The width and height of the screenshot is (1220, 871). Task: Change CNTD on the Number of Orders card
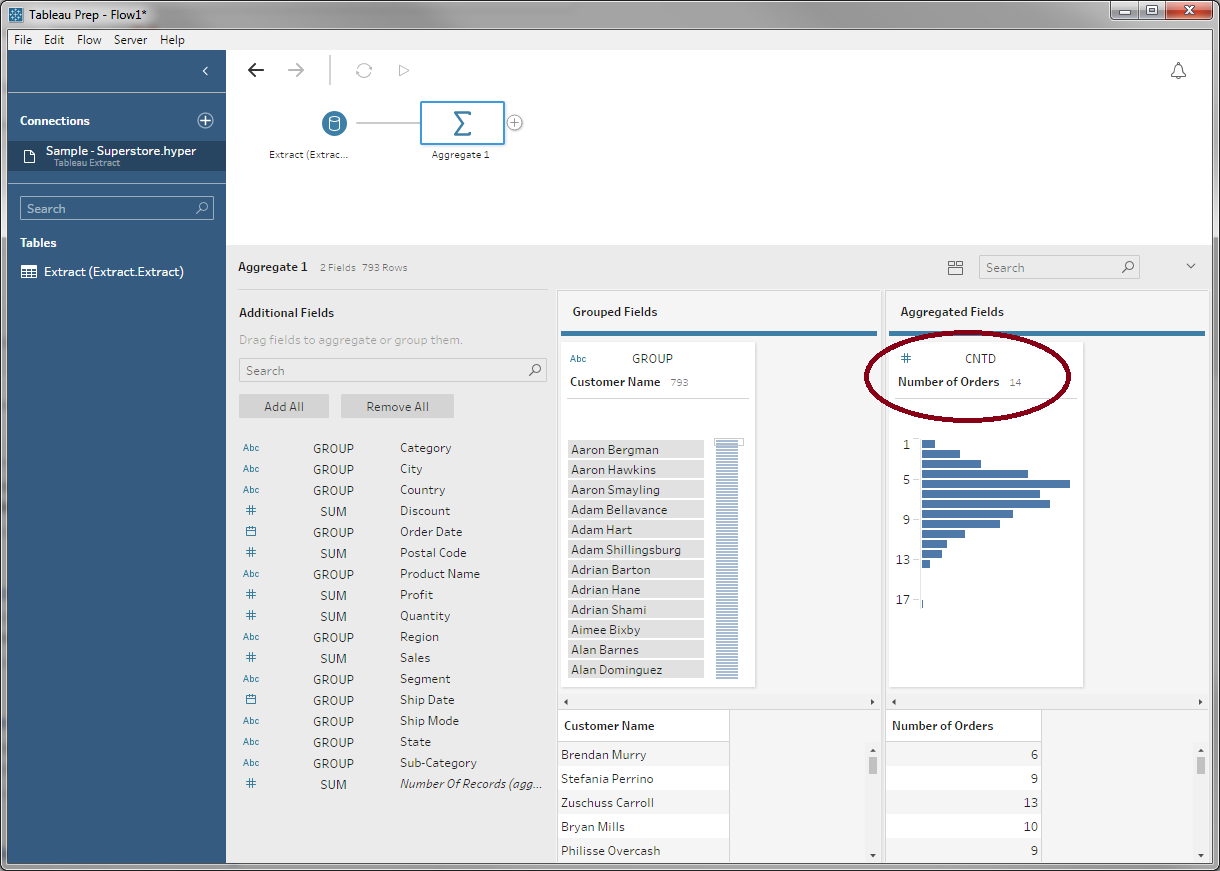[x=980, y=358]
